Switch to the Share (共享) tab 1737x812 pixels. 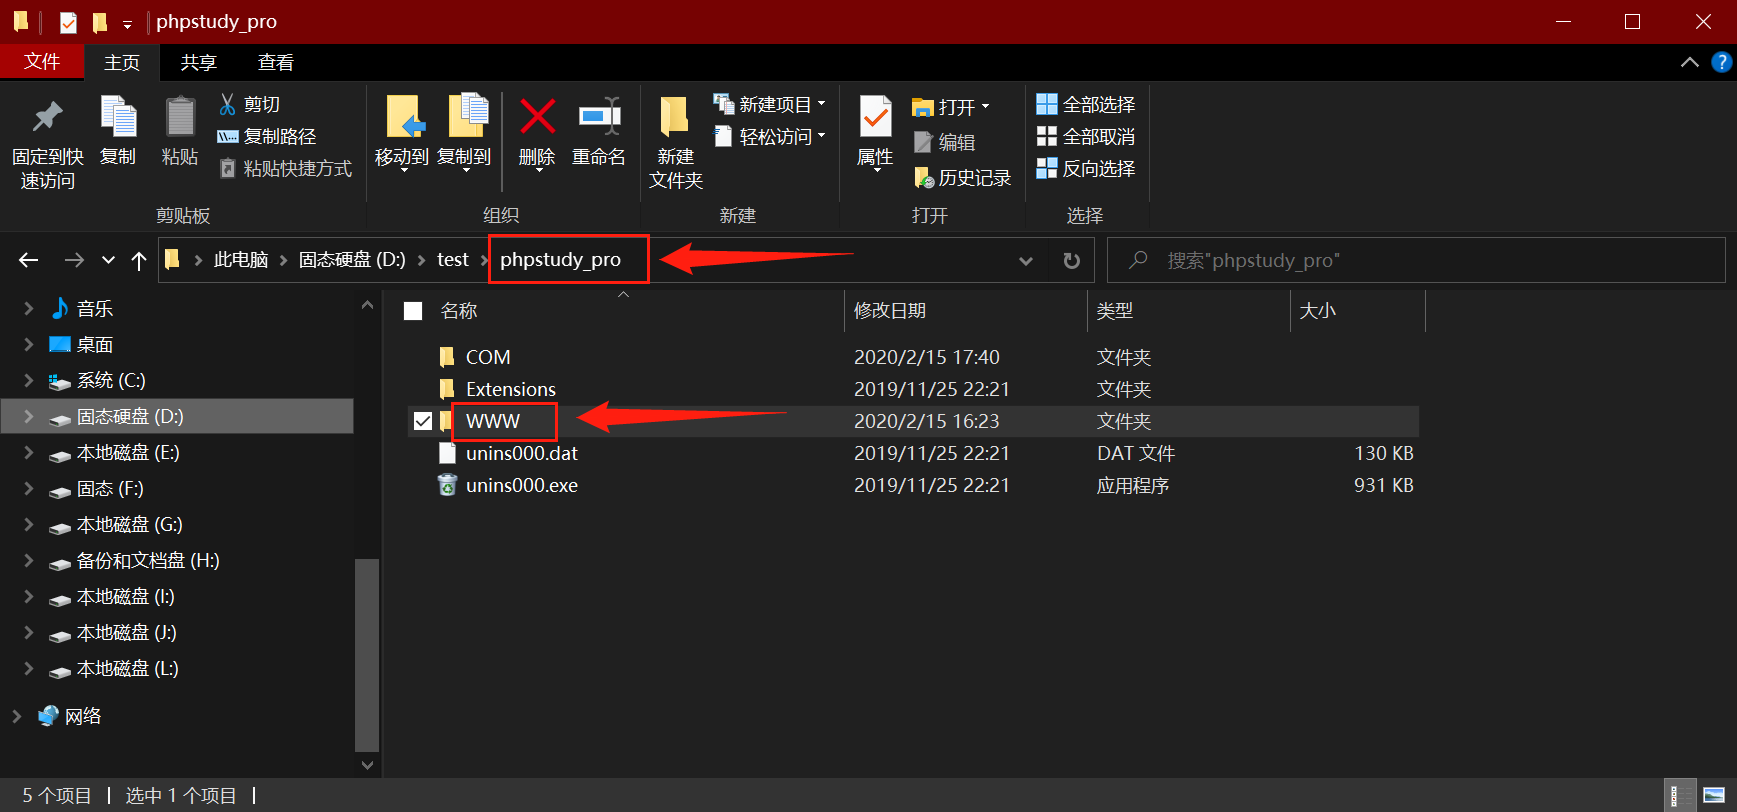pyautogui.click(x=198, y=62)
